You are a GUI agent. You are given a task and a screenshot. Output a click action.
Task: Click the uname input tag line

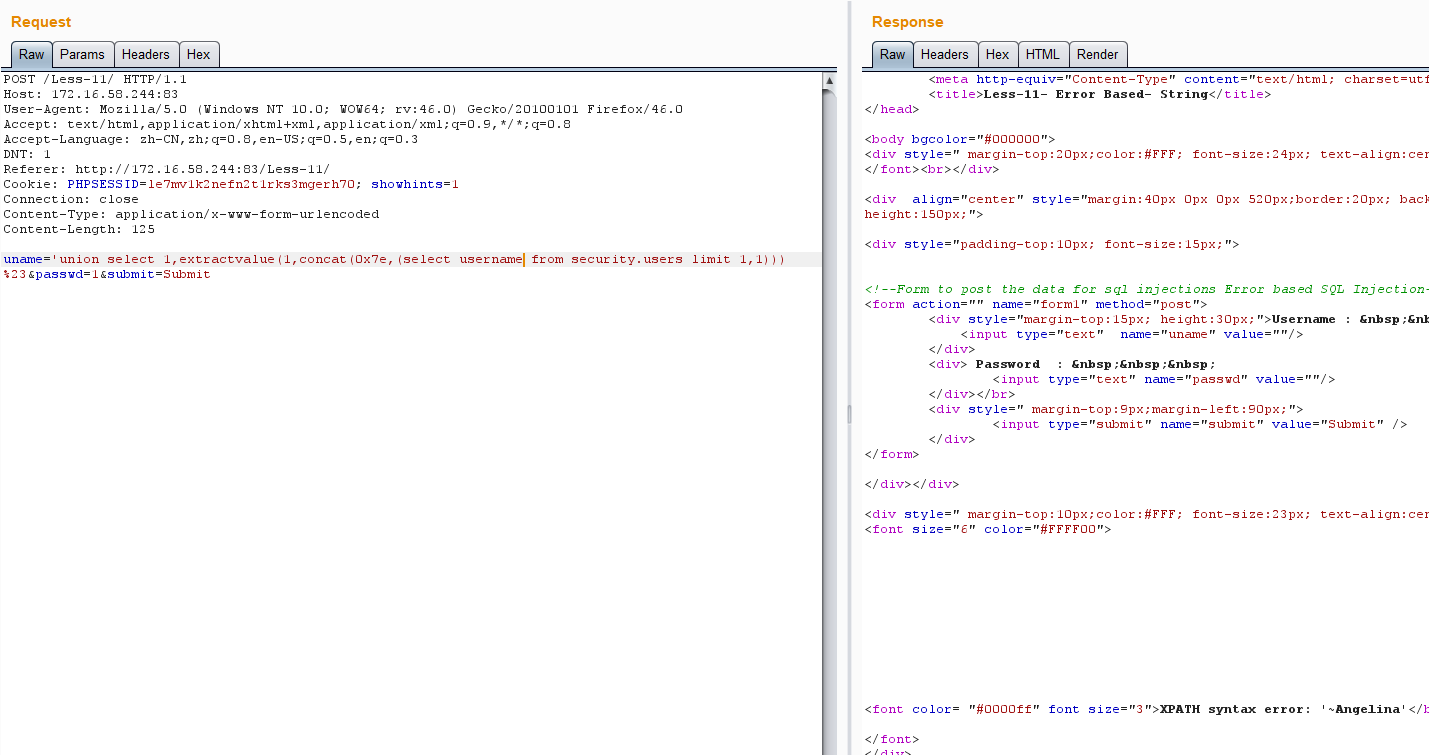click(1132, 334)
